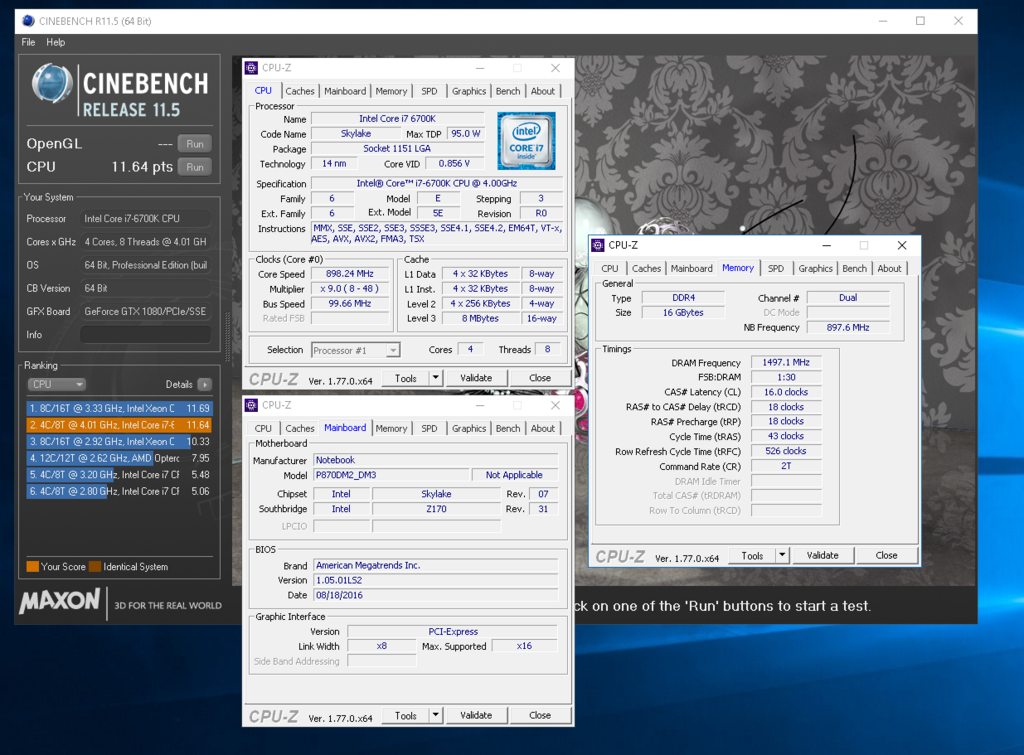Open the Ranking CPU dropdown
Viewport: 1024px width, 755px height.
57,385
